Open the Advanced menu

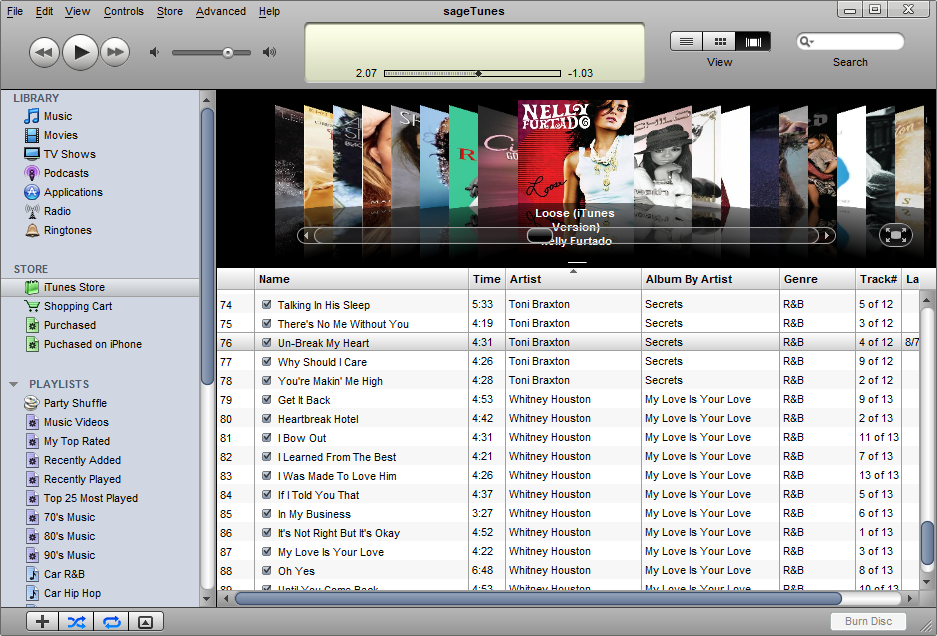[x=221, y=11]
